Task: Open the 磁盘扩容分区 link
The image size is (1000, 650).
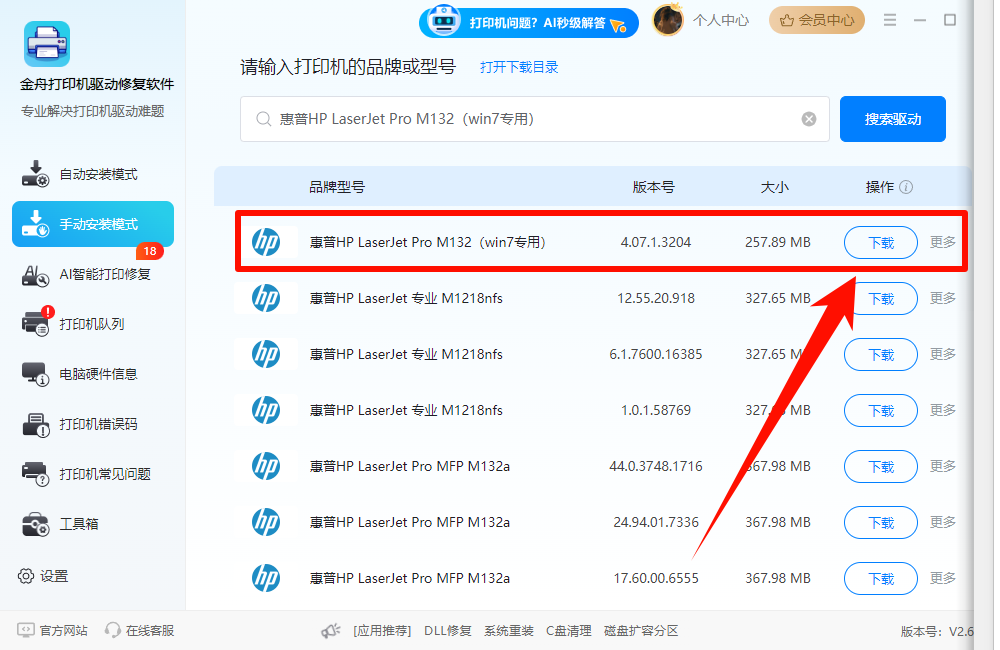Action: coord(641,631)
